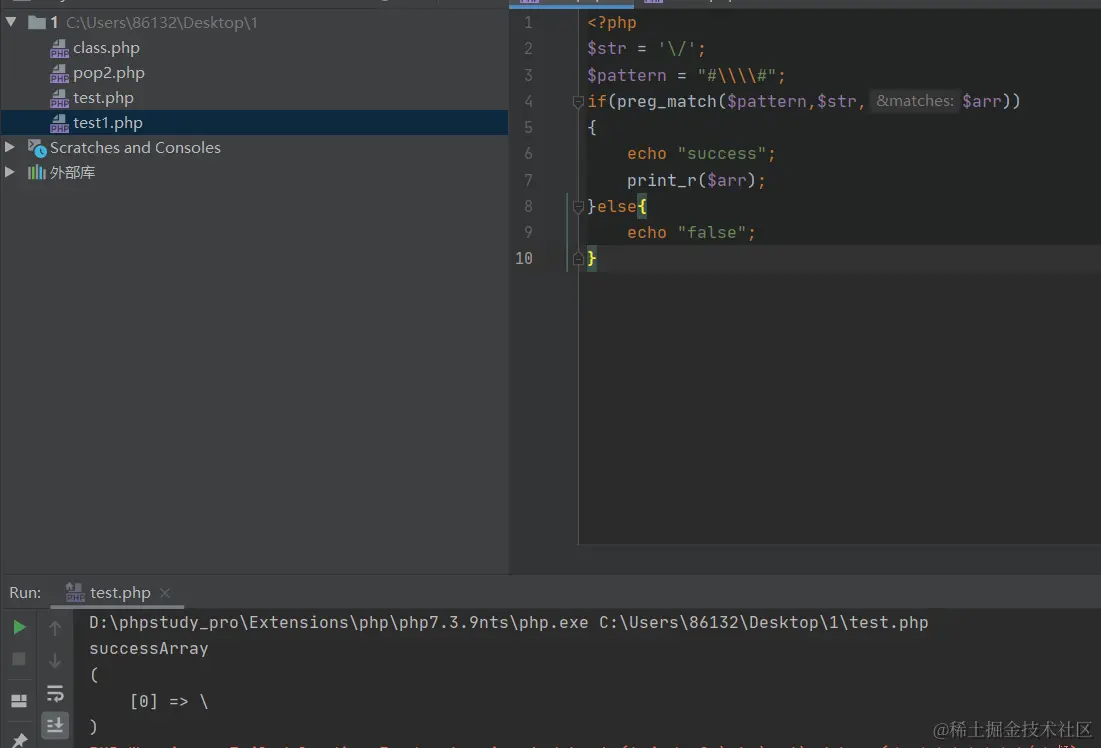This screenshot has height=748, width=1101.
Task: Close the test.php run tab
Action: click(165, 593)
